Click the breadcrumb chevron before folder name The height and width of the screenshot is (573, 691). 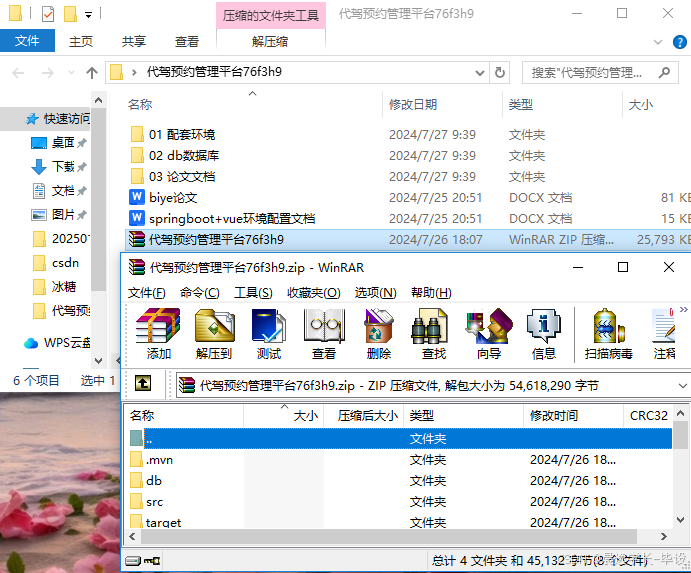coord(134,72)
